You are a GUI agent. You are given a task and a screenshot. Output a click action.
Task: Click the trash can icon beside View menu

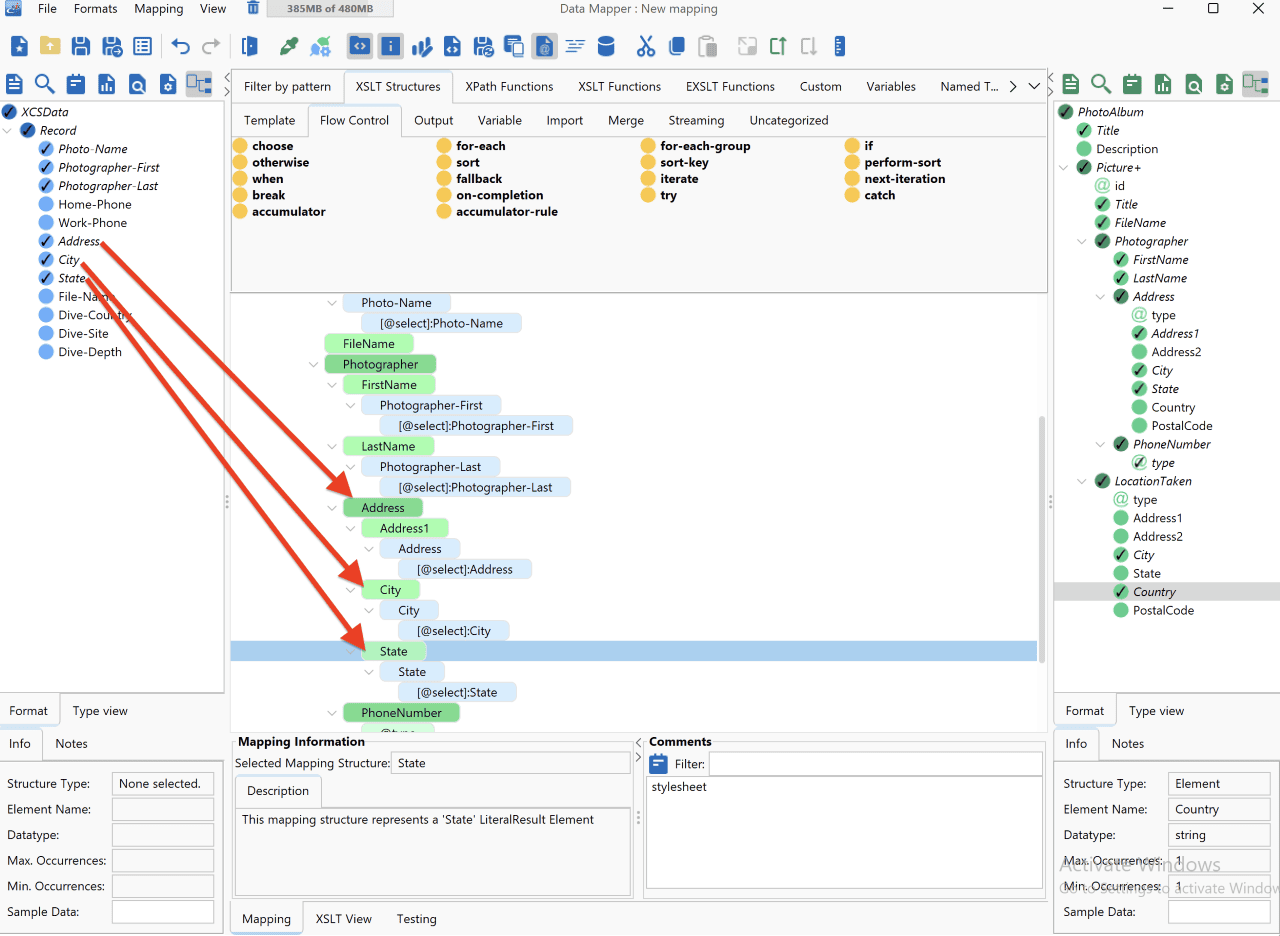253,8
